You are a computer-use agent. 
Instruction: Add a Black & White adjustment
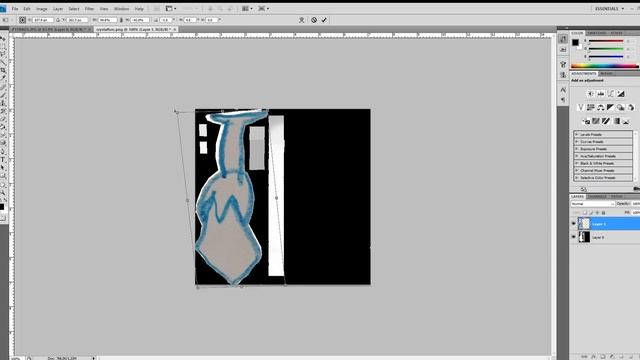click(610, 107)
